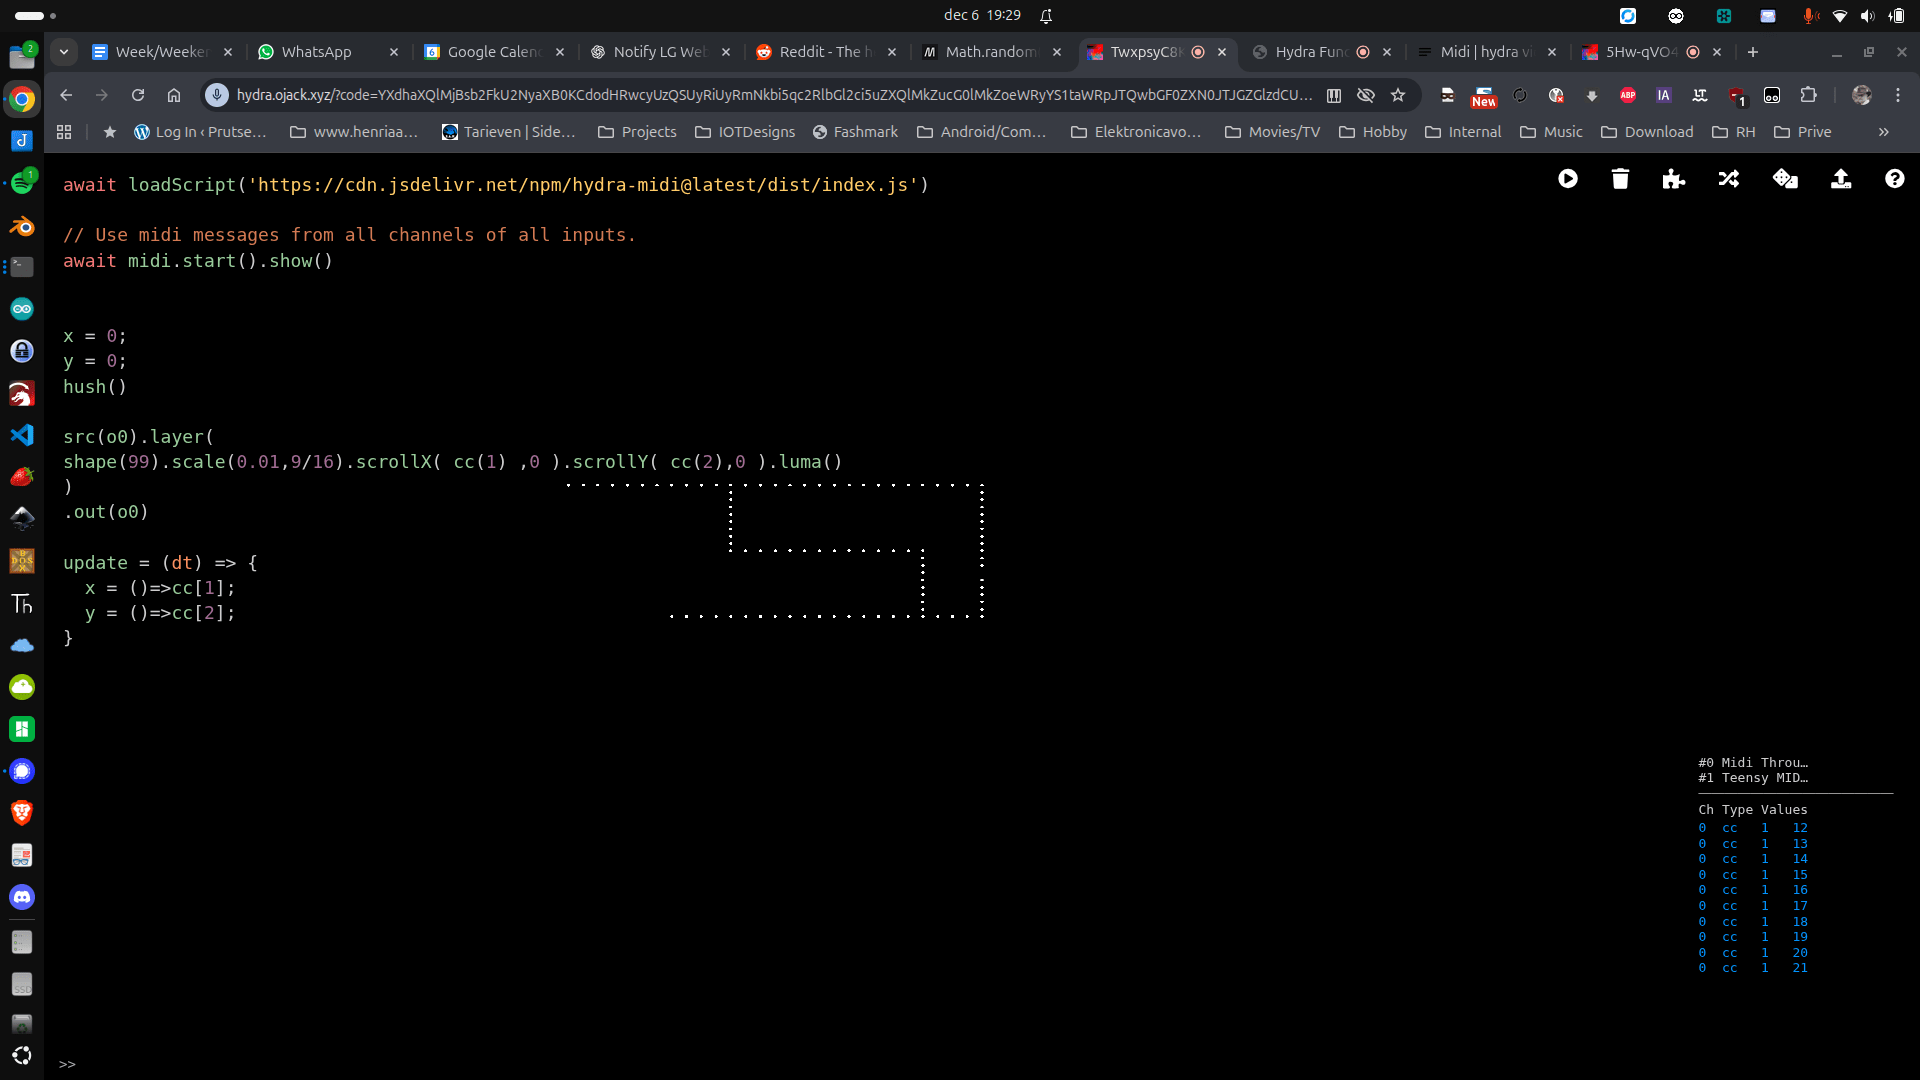The image size is (1920, 1080).
Task: Open Hydra help question mark
Action: point(1894,179)
